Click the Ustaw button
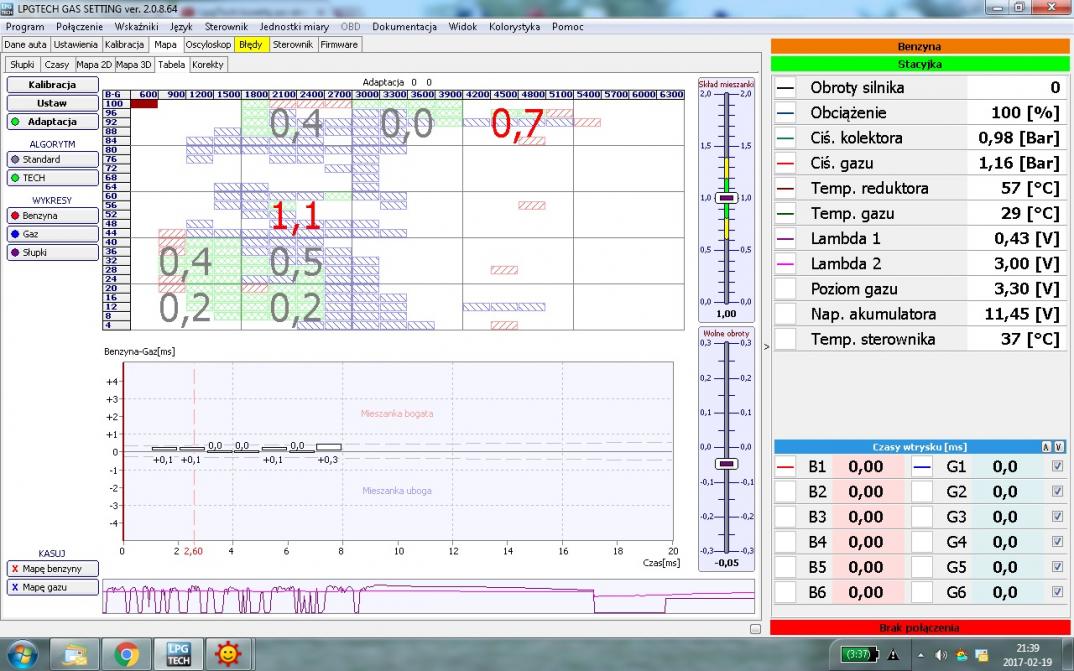The width and height of the screenshot is (1074, 671). [53, 103]
